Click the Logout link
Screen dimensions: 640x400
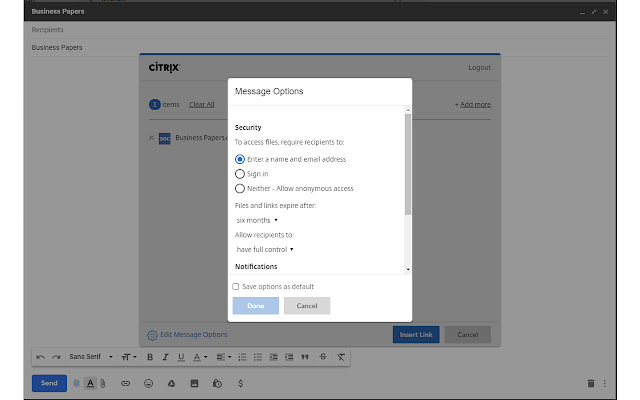(479, 68)
